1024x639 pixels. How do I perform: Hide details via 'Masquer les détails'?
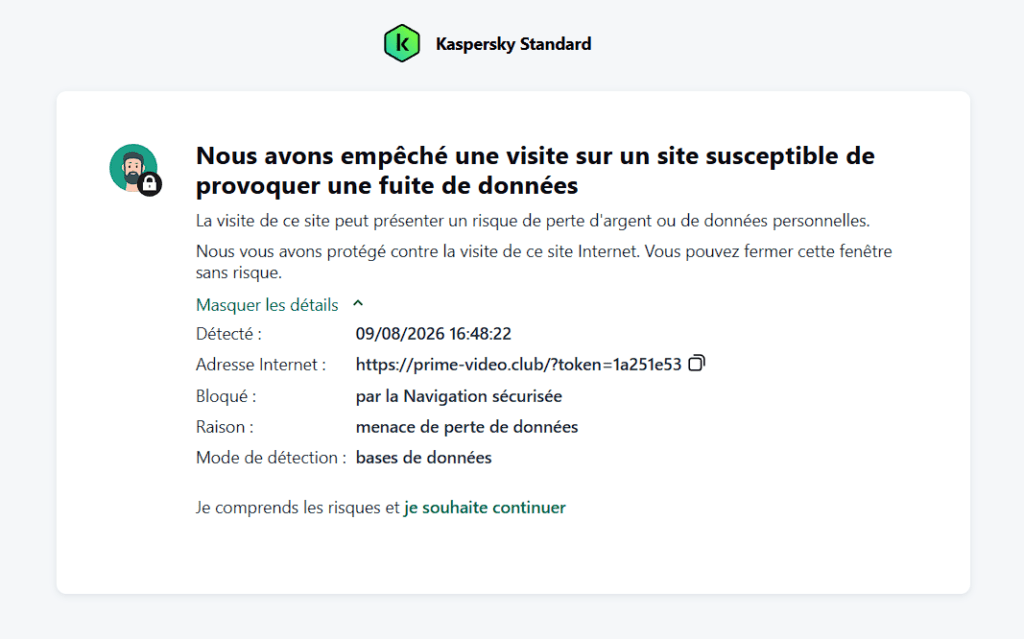pyautogui.click(x=267, y=304)
